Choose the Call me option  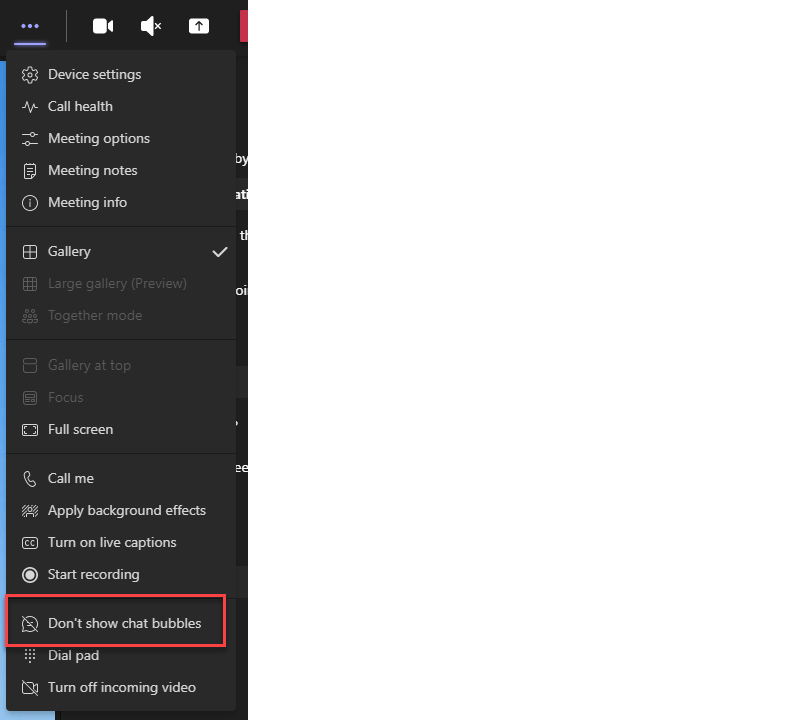[70, 478]
